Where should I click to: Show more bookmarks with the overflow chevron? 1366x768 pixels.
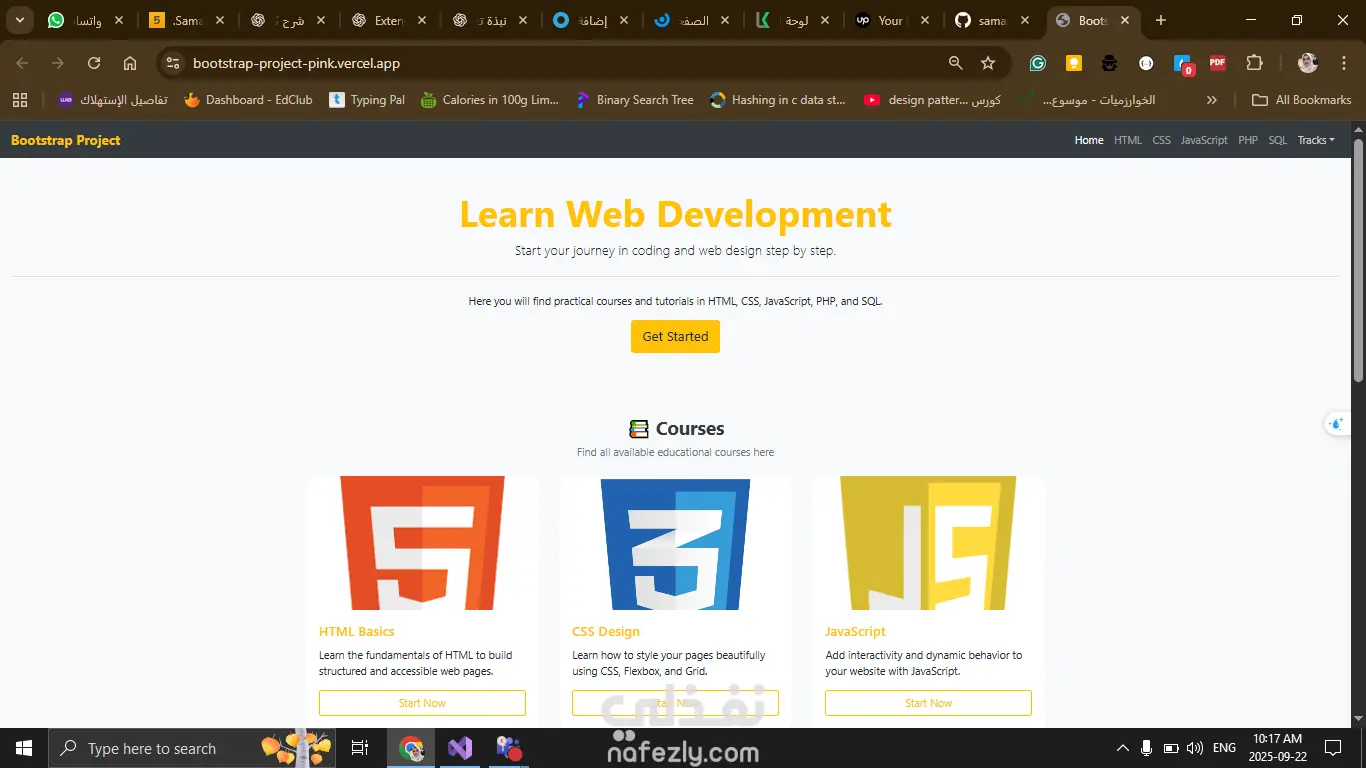point(1212,100)
